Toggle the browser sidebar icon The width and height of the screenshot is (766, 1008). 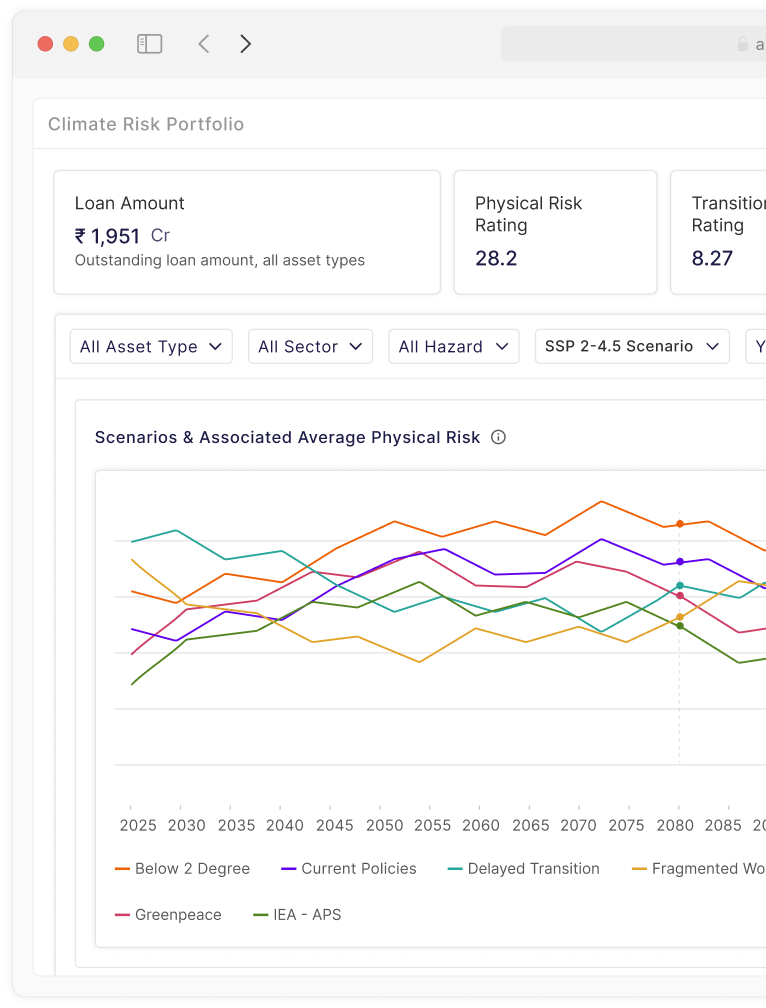point(149,44)
